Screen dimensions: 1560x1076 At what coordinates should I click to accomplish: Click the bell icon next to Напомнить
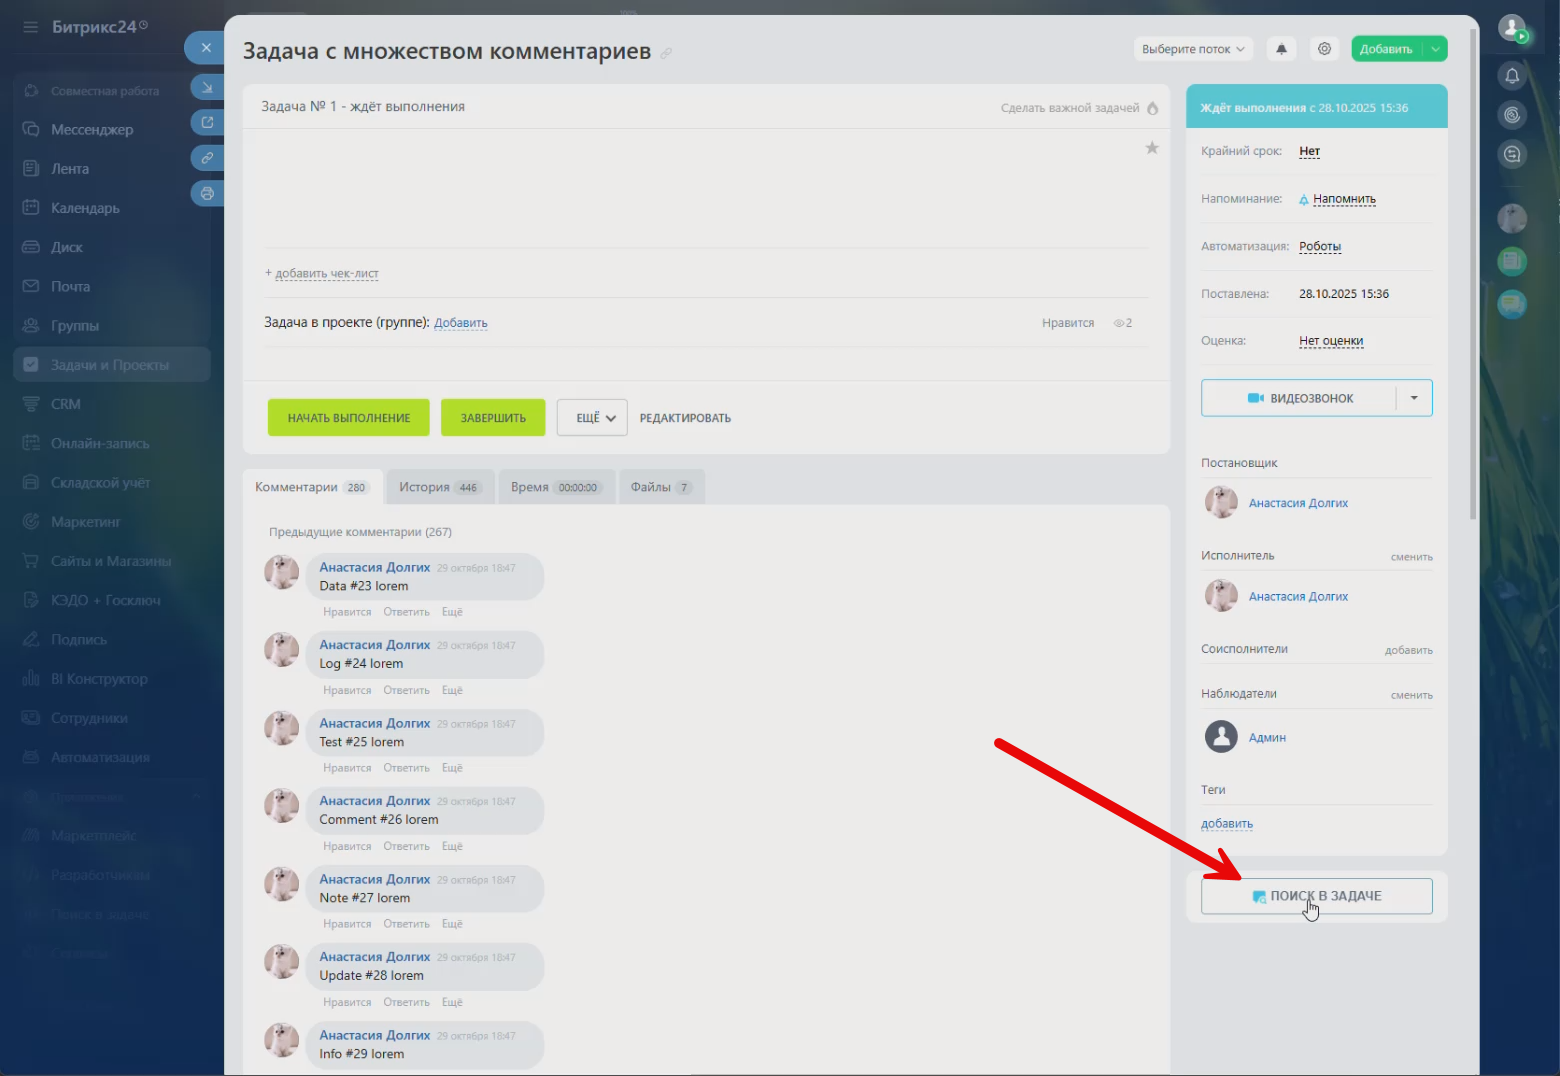(1304, 200)
